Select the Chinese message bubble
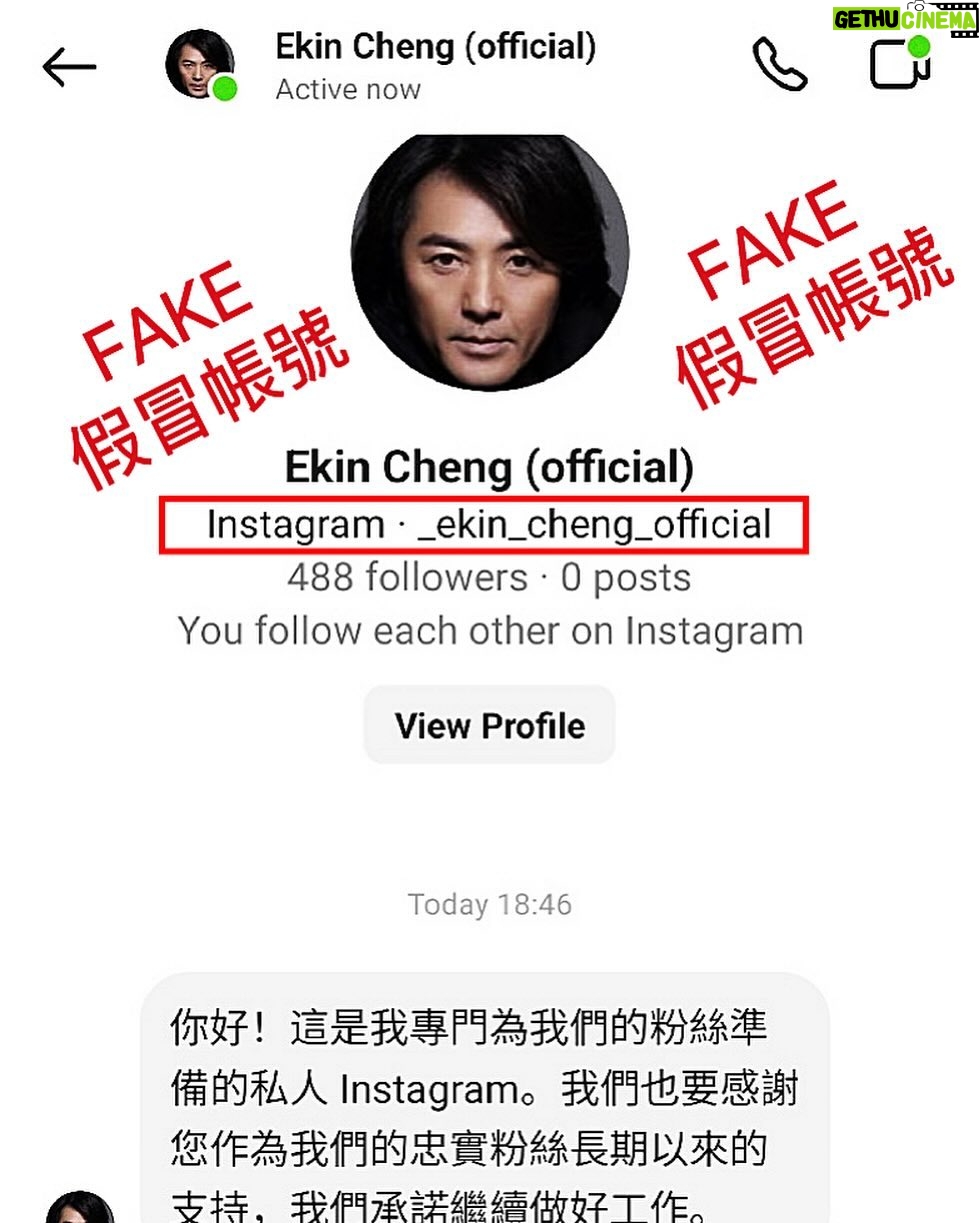 point(485,1098)
